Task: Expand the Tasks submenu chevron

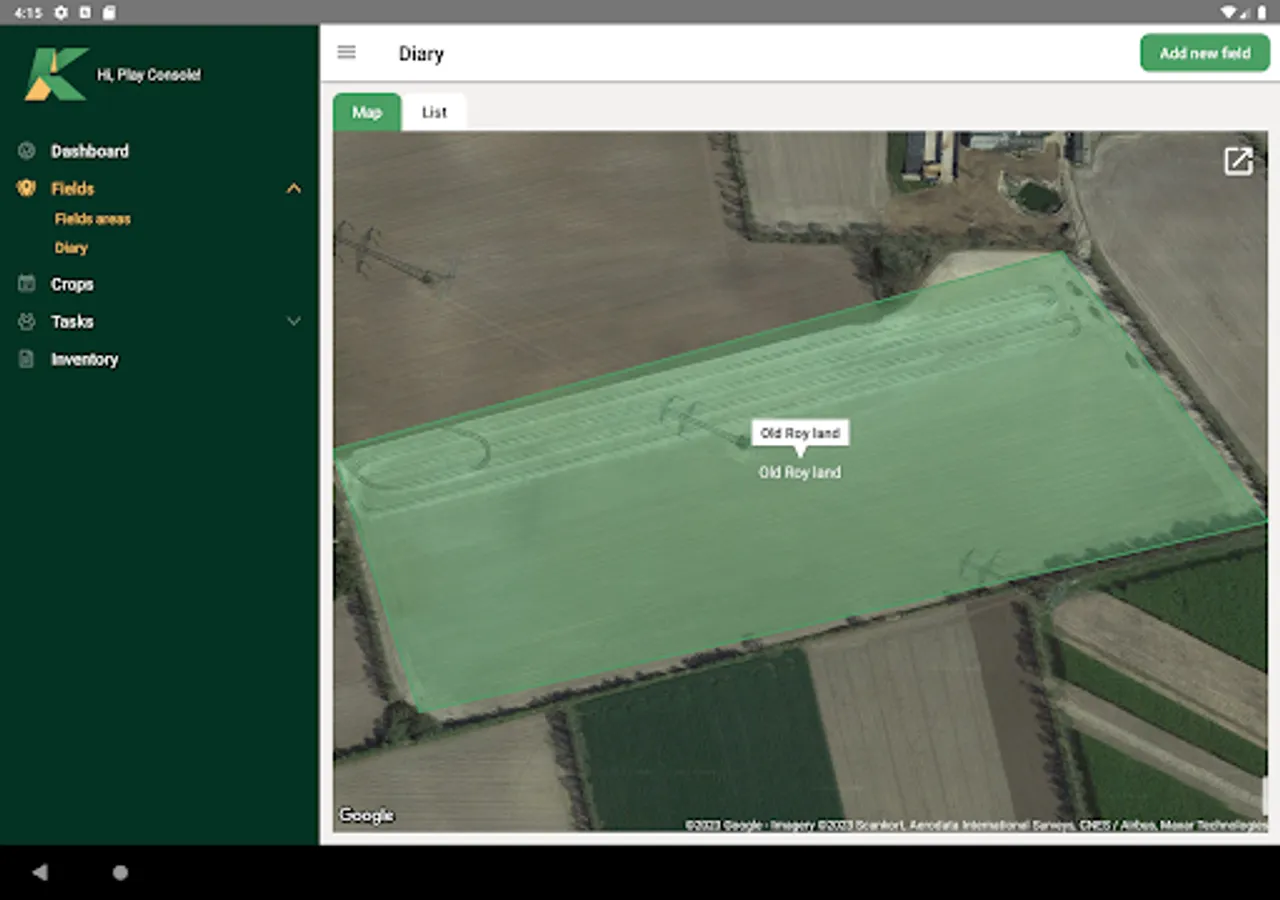Action: click(x=294, y=321)
